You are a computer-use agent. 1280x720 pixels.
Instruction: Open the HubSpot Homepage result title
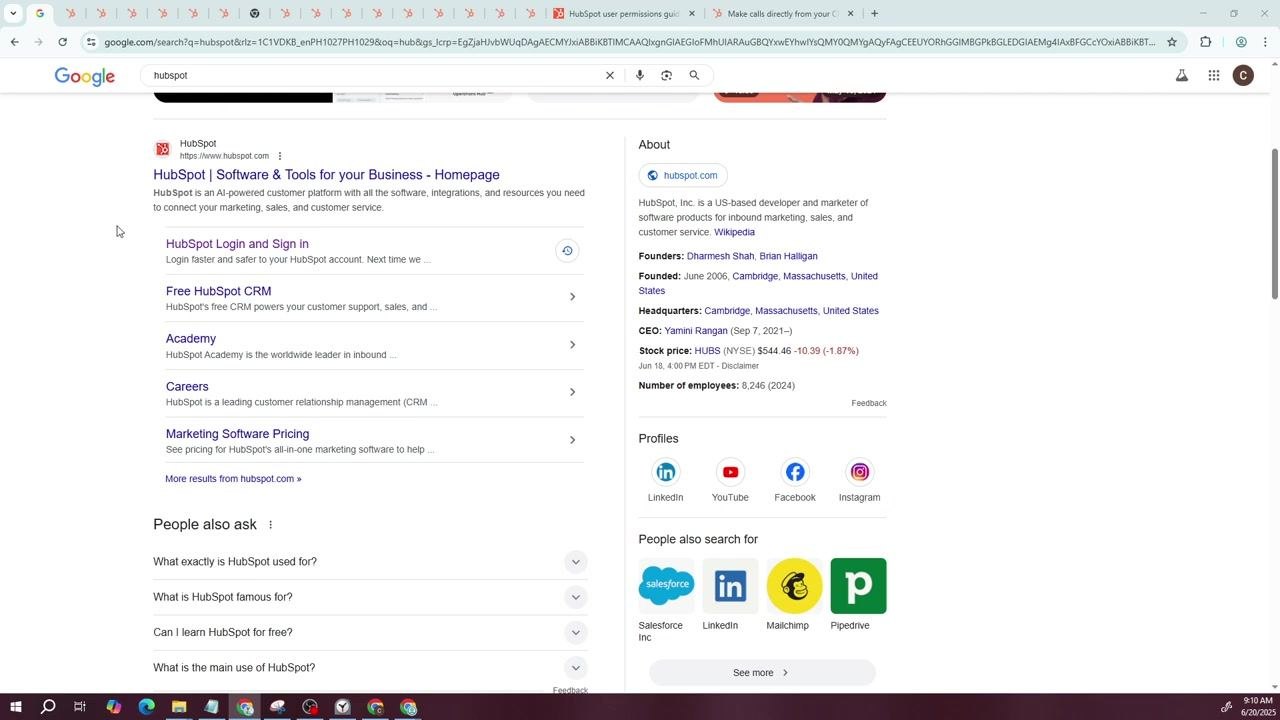pos(326,175)
